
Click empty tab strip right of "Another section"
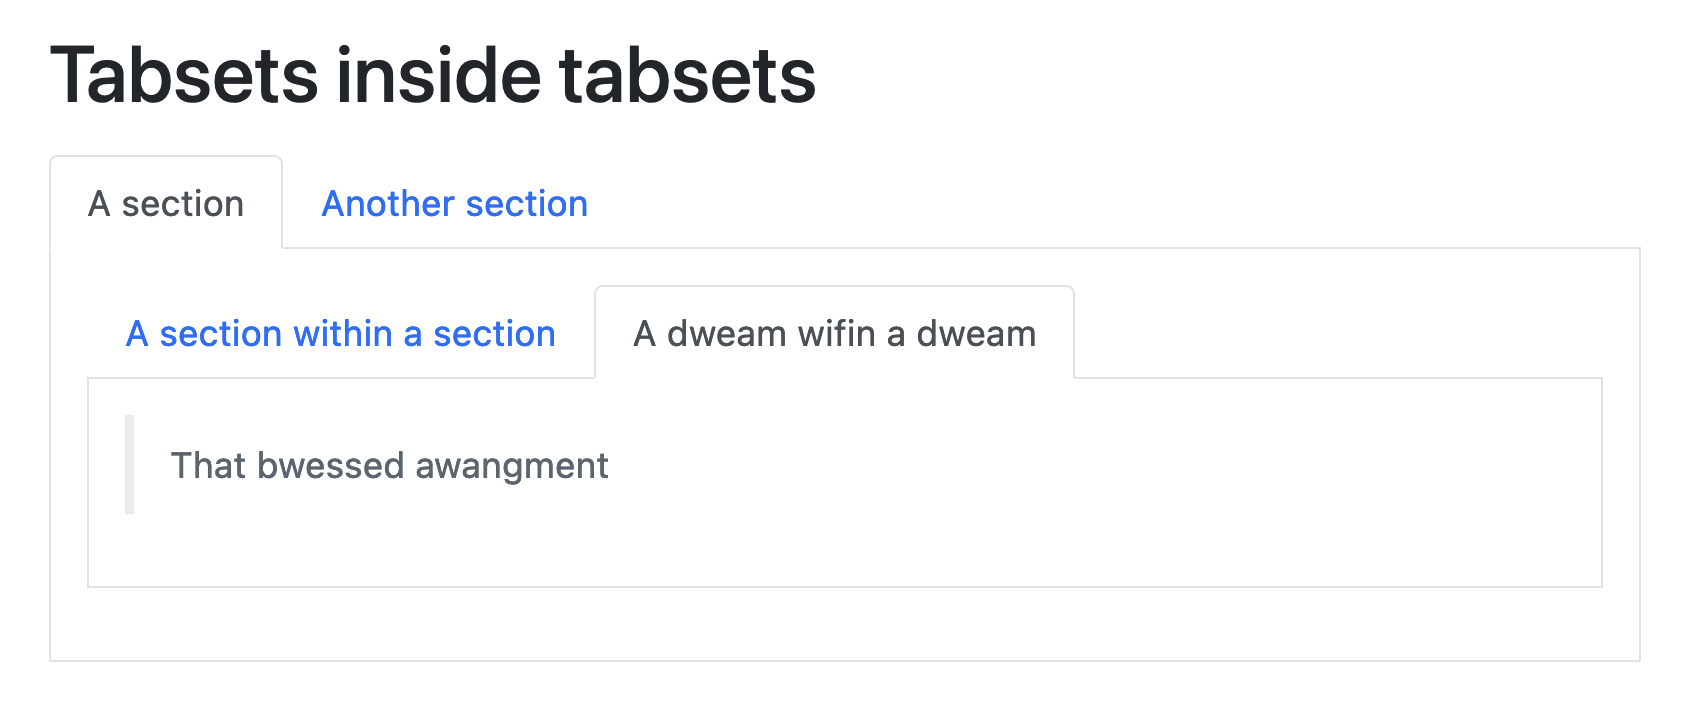pos(1100,204)
